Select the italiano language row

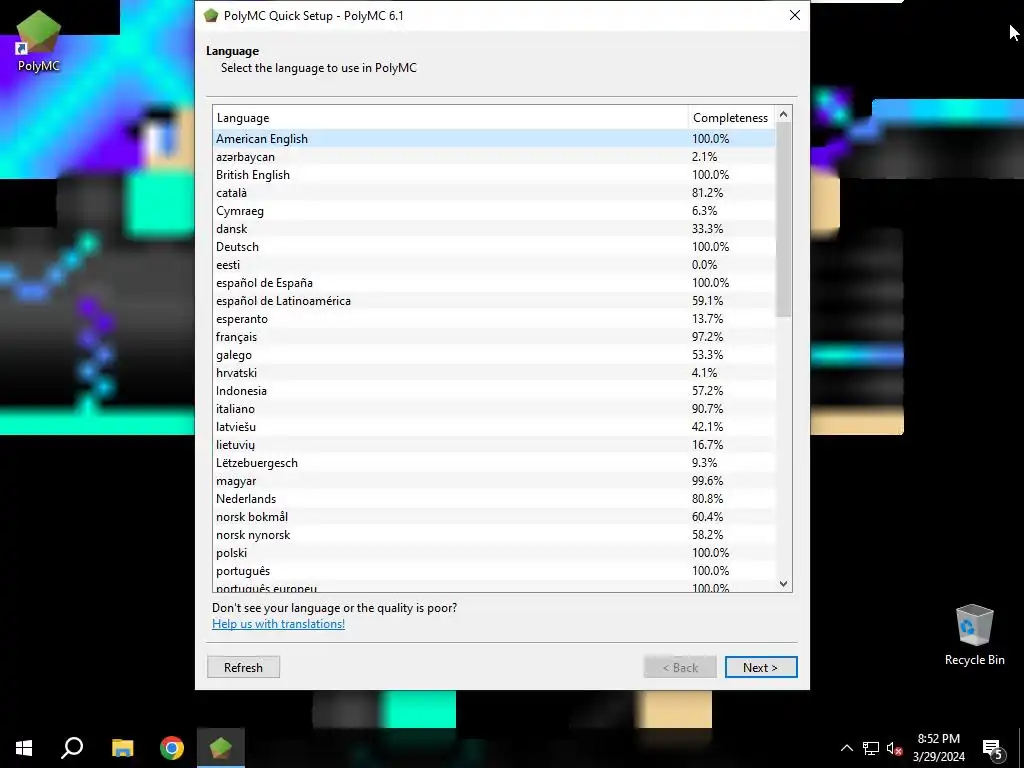(x=494, y=409)
